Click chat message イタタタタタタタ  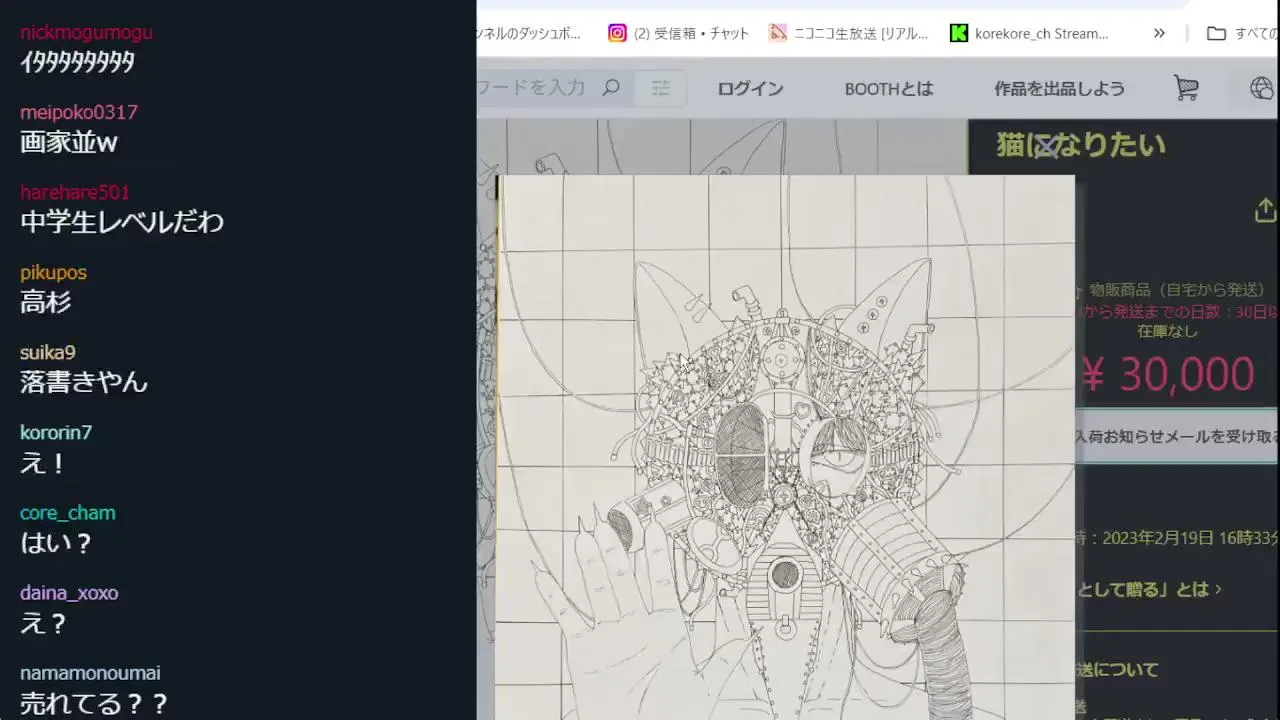coord(77,62)
